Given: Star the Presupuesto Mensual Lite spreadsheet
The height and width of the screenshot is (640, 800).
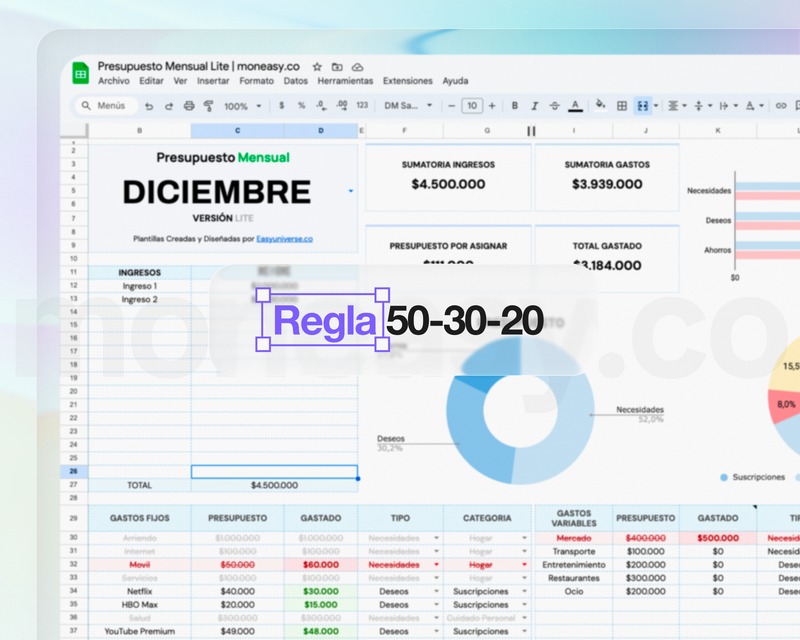Looking at the screenshot, I should point(316,66).
